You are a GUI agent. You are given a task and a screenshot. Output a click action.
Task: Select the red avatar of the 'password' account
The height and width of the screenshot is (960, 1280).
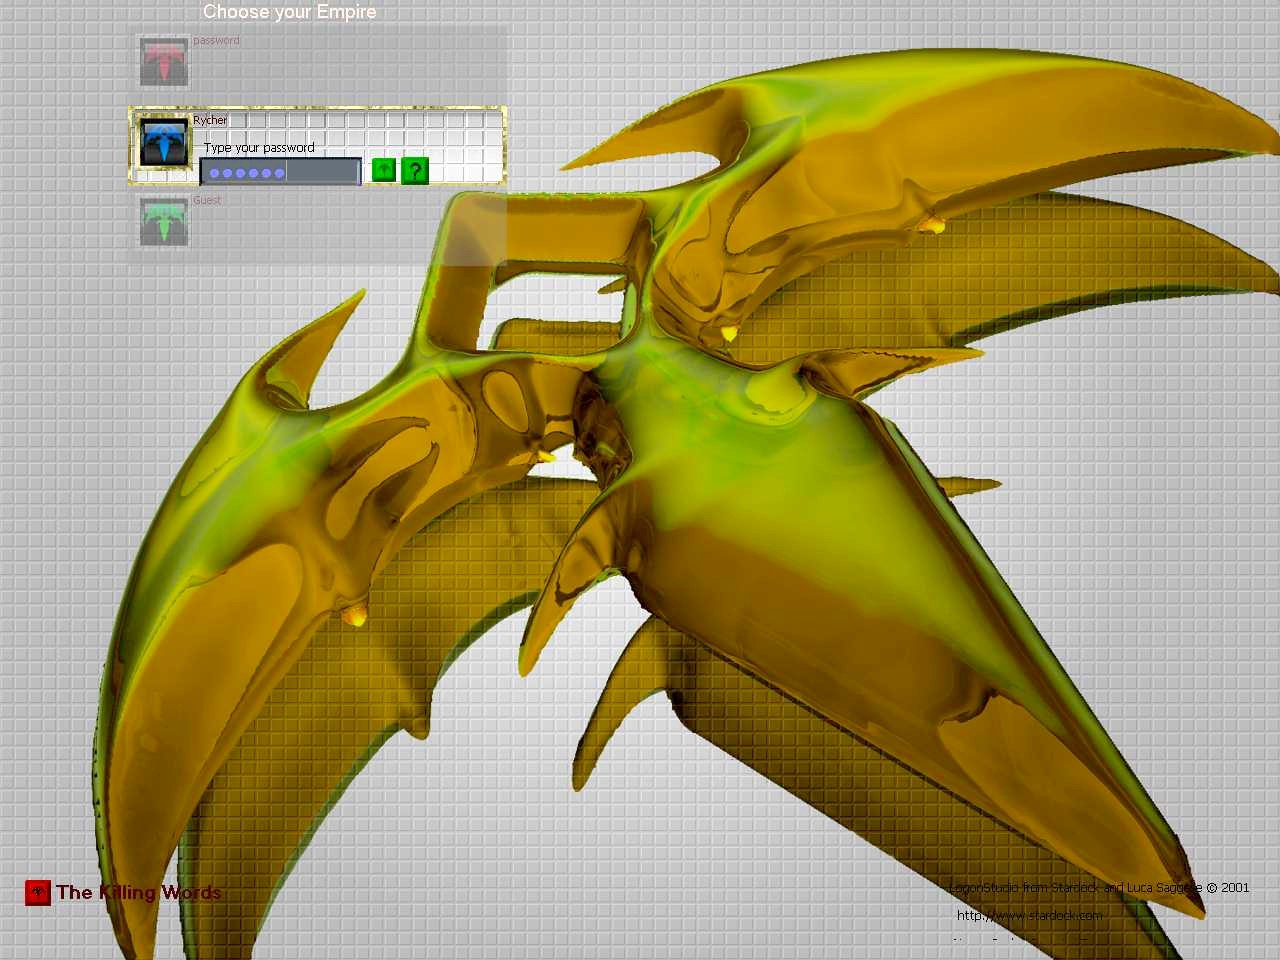[x=163, y=62]
